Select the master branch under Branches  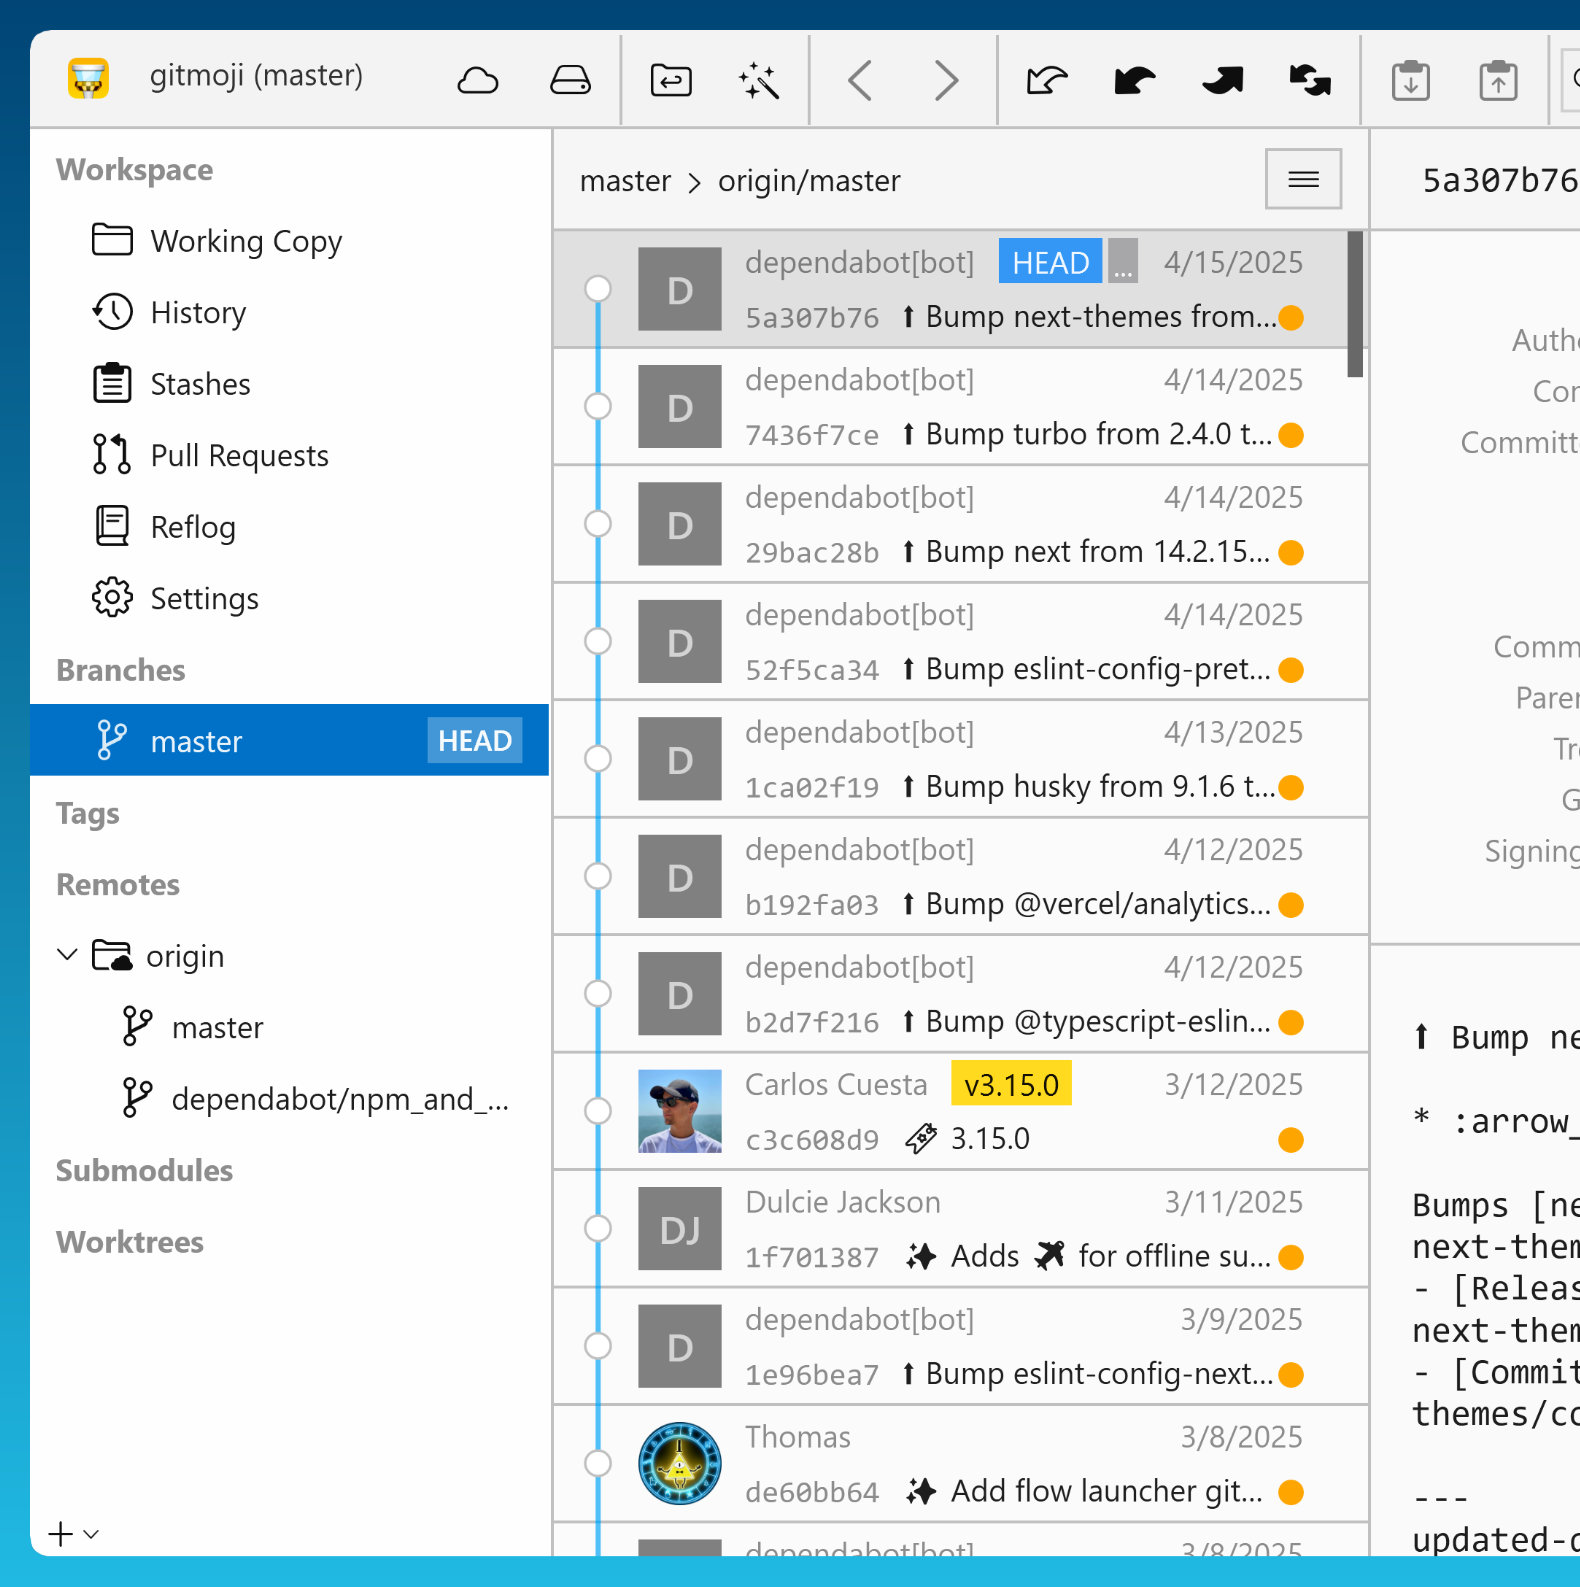point(196,741)
